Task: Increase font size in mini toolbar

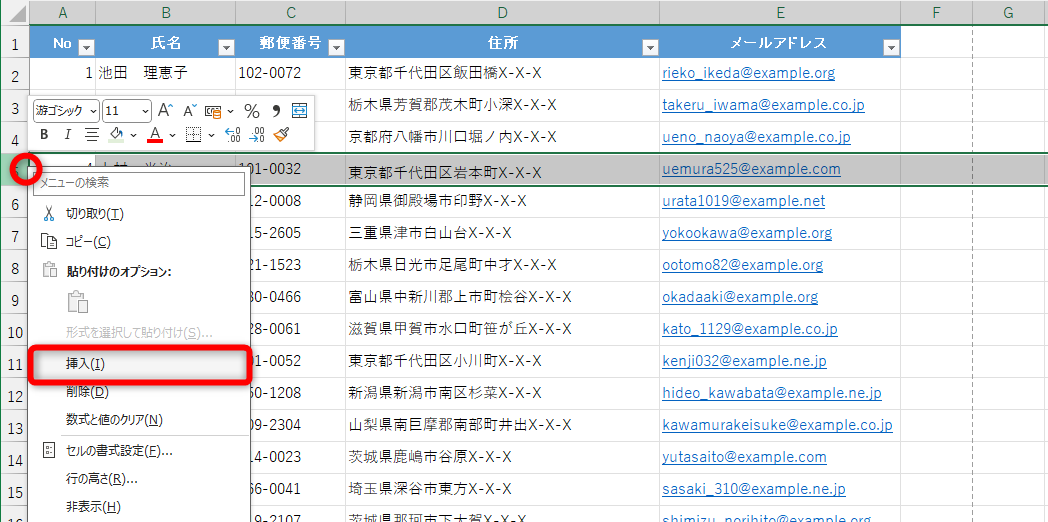Action: [x=164, y=110]
